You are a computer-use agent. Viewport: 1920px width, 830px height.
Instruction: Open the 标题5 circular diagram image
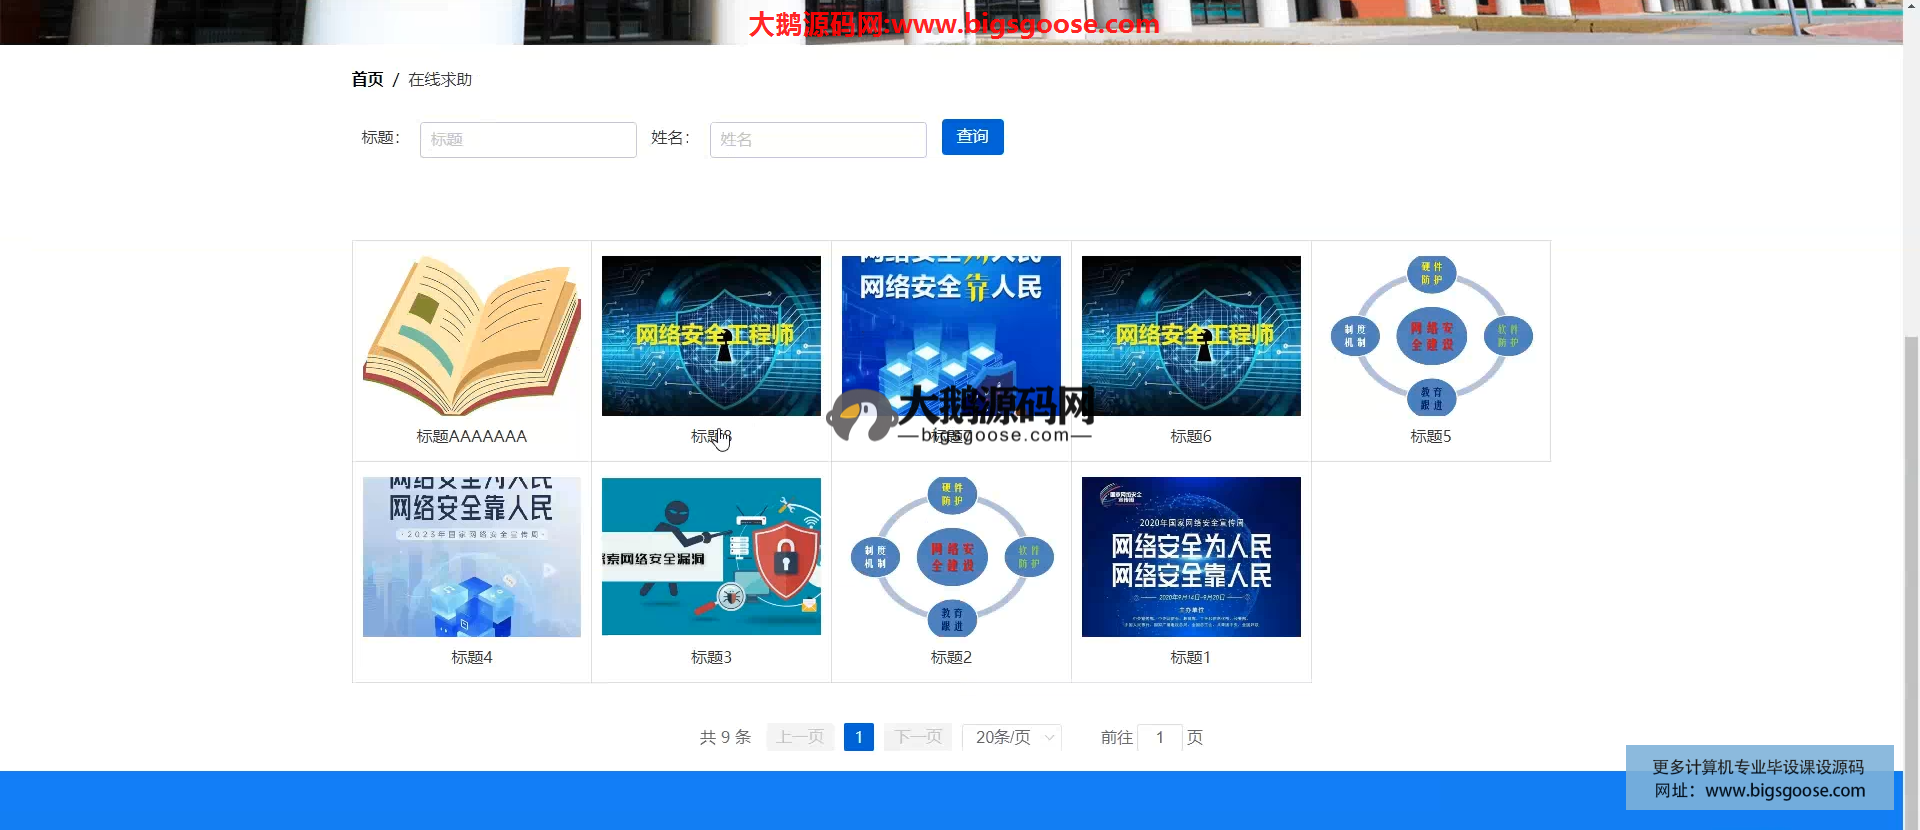click(x=1430, y=335)
